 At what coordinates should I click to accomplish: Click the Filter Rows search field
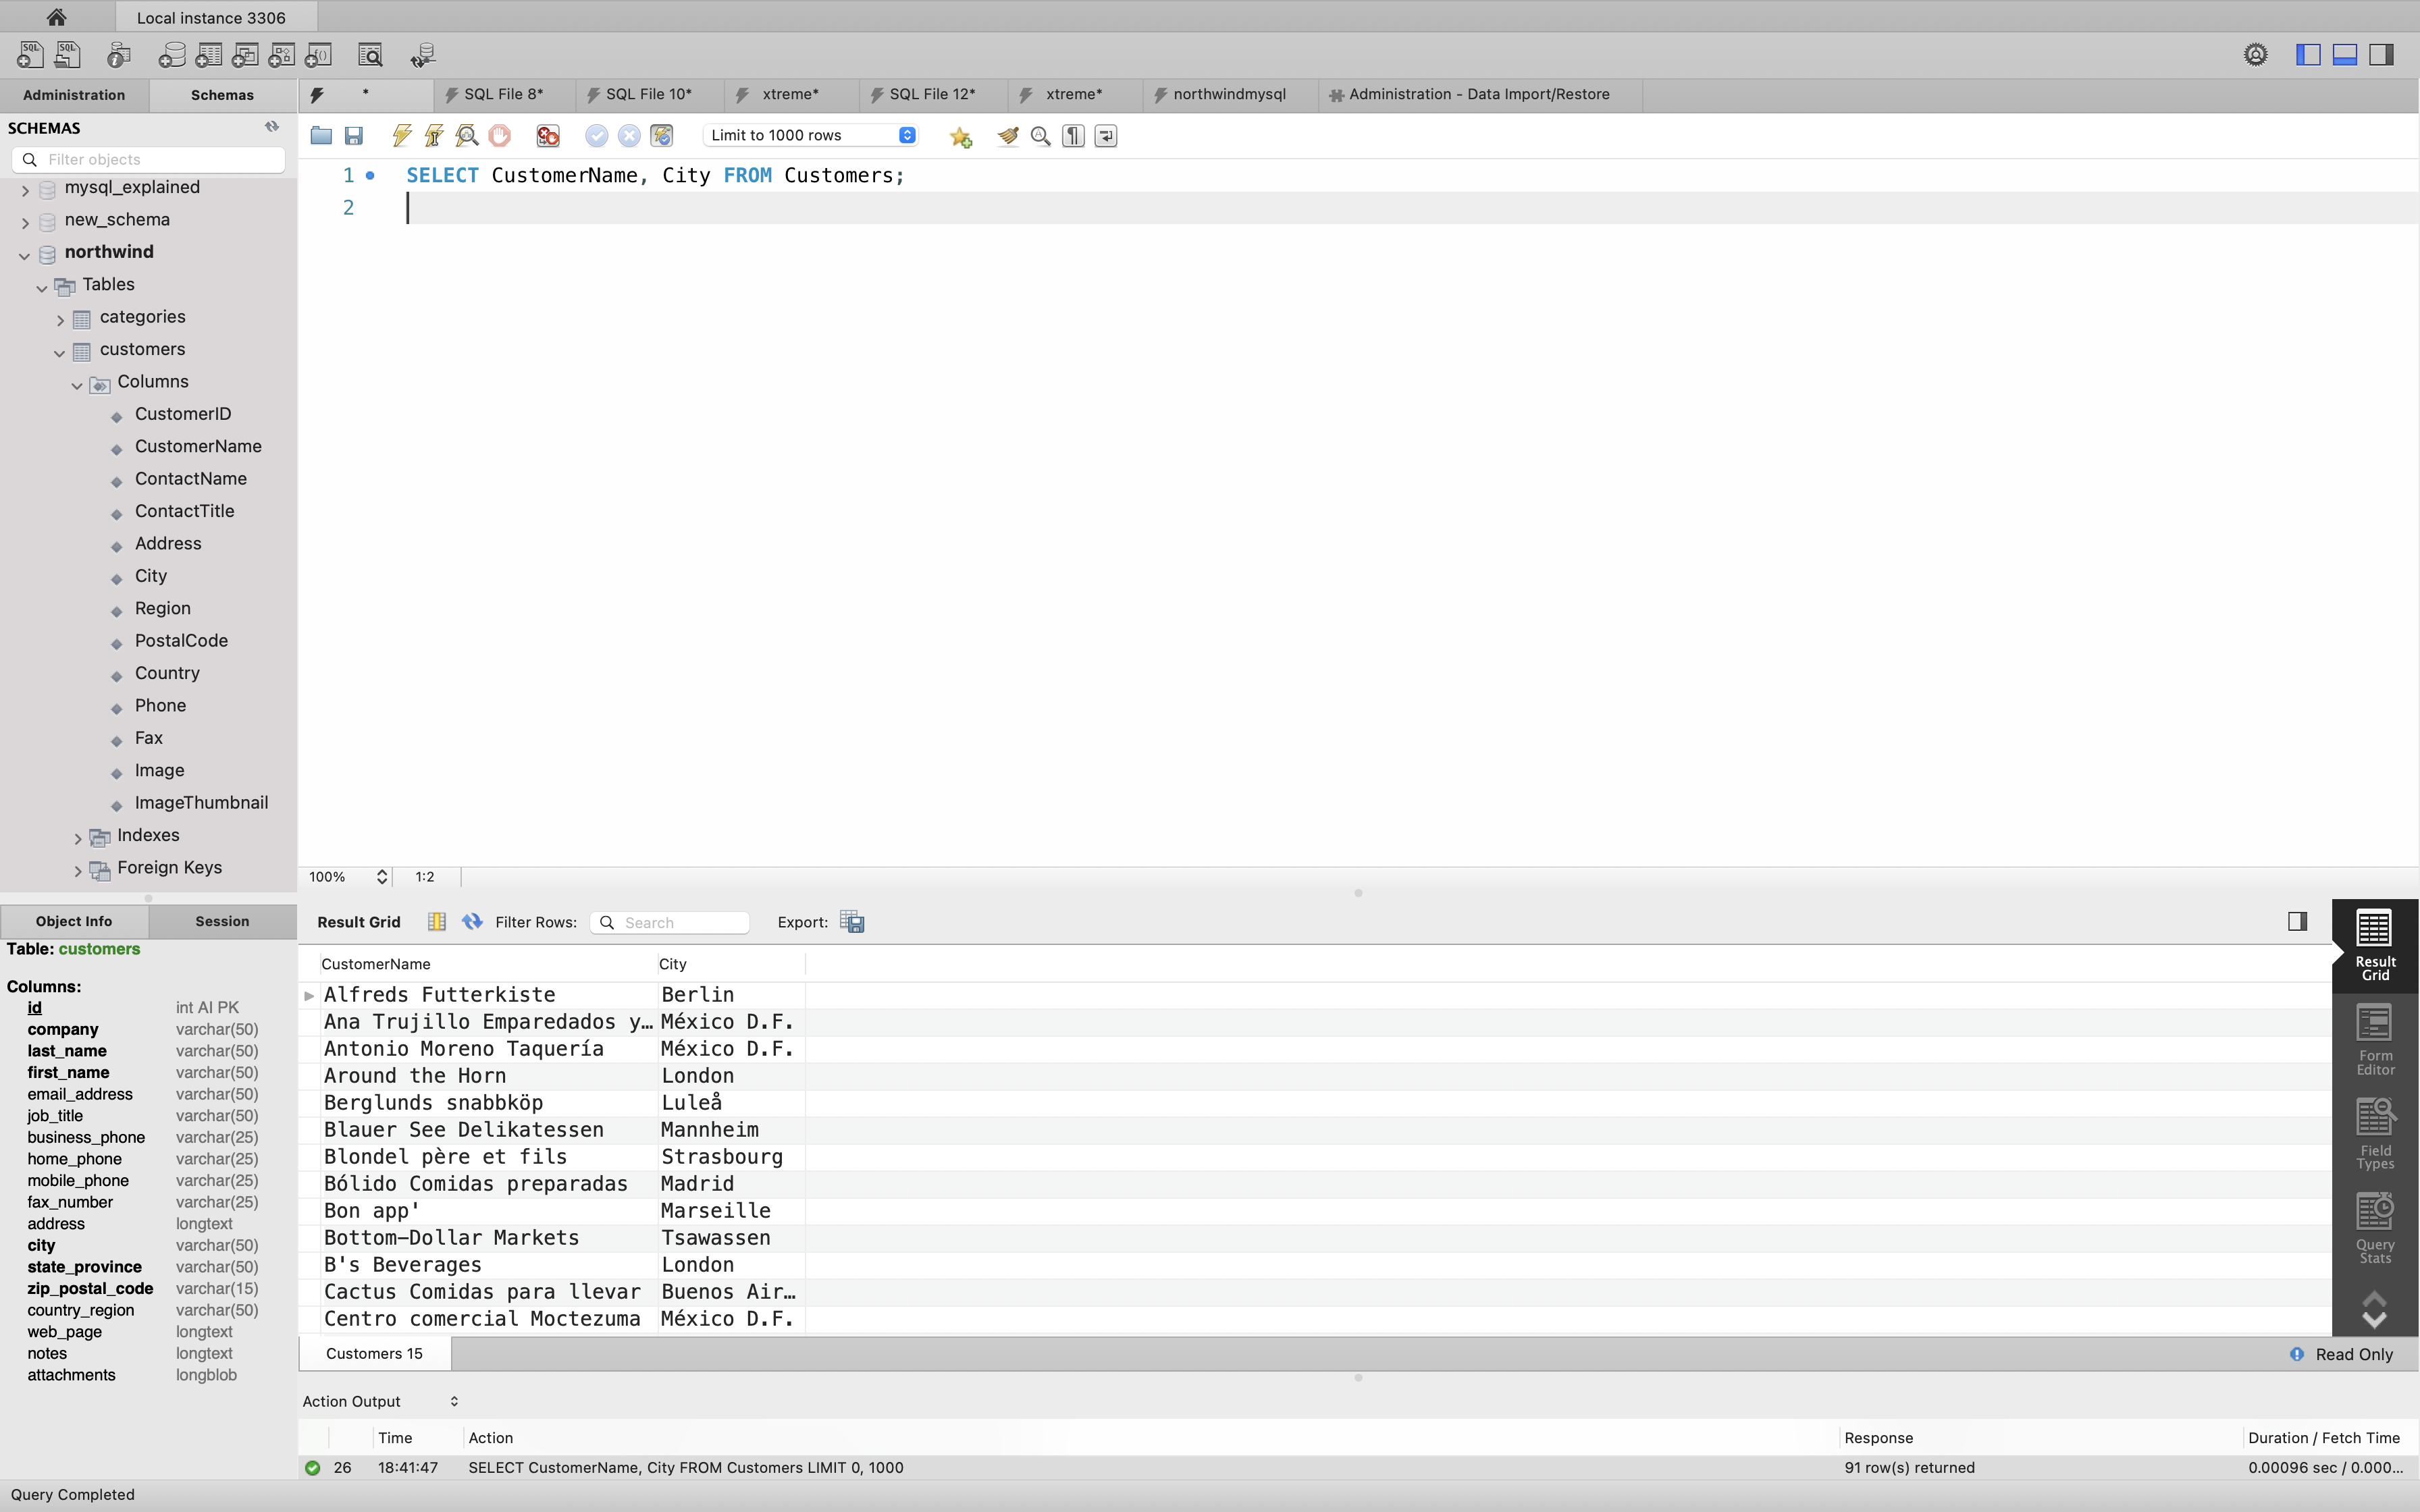[x=680, y=922]
